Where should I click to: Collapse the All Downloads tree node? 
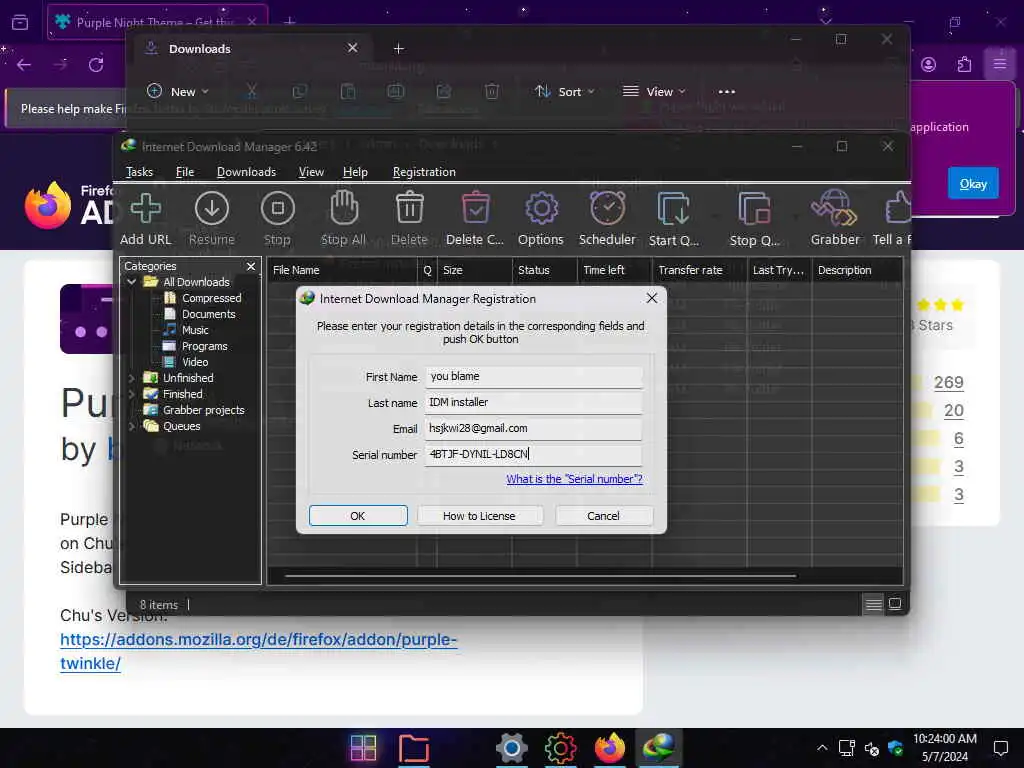[132, 282]
